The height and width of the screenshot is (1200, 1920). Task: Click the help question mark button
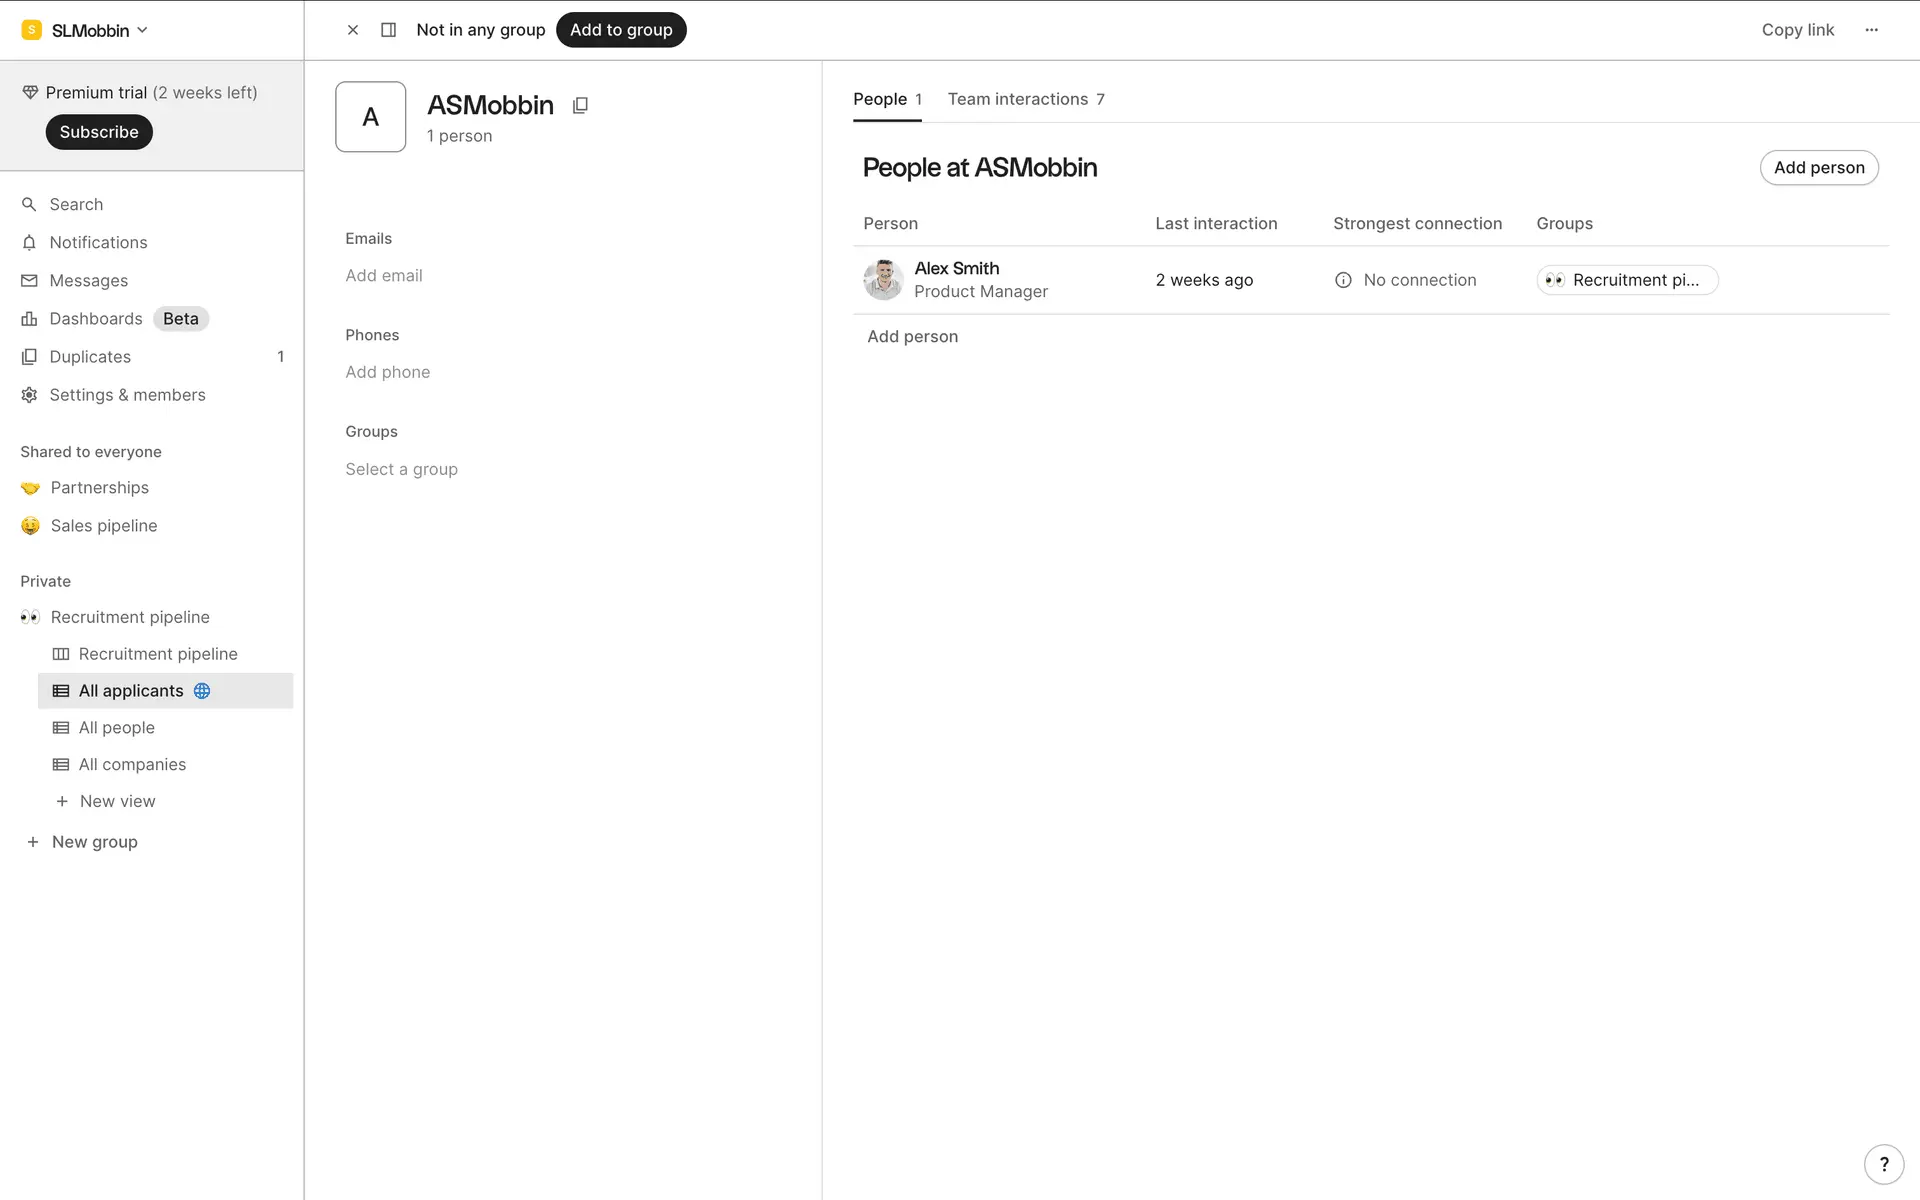pyautogui.click(x=1883, y=1164)
